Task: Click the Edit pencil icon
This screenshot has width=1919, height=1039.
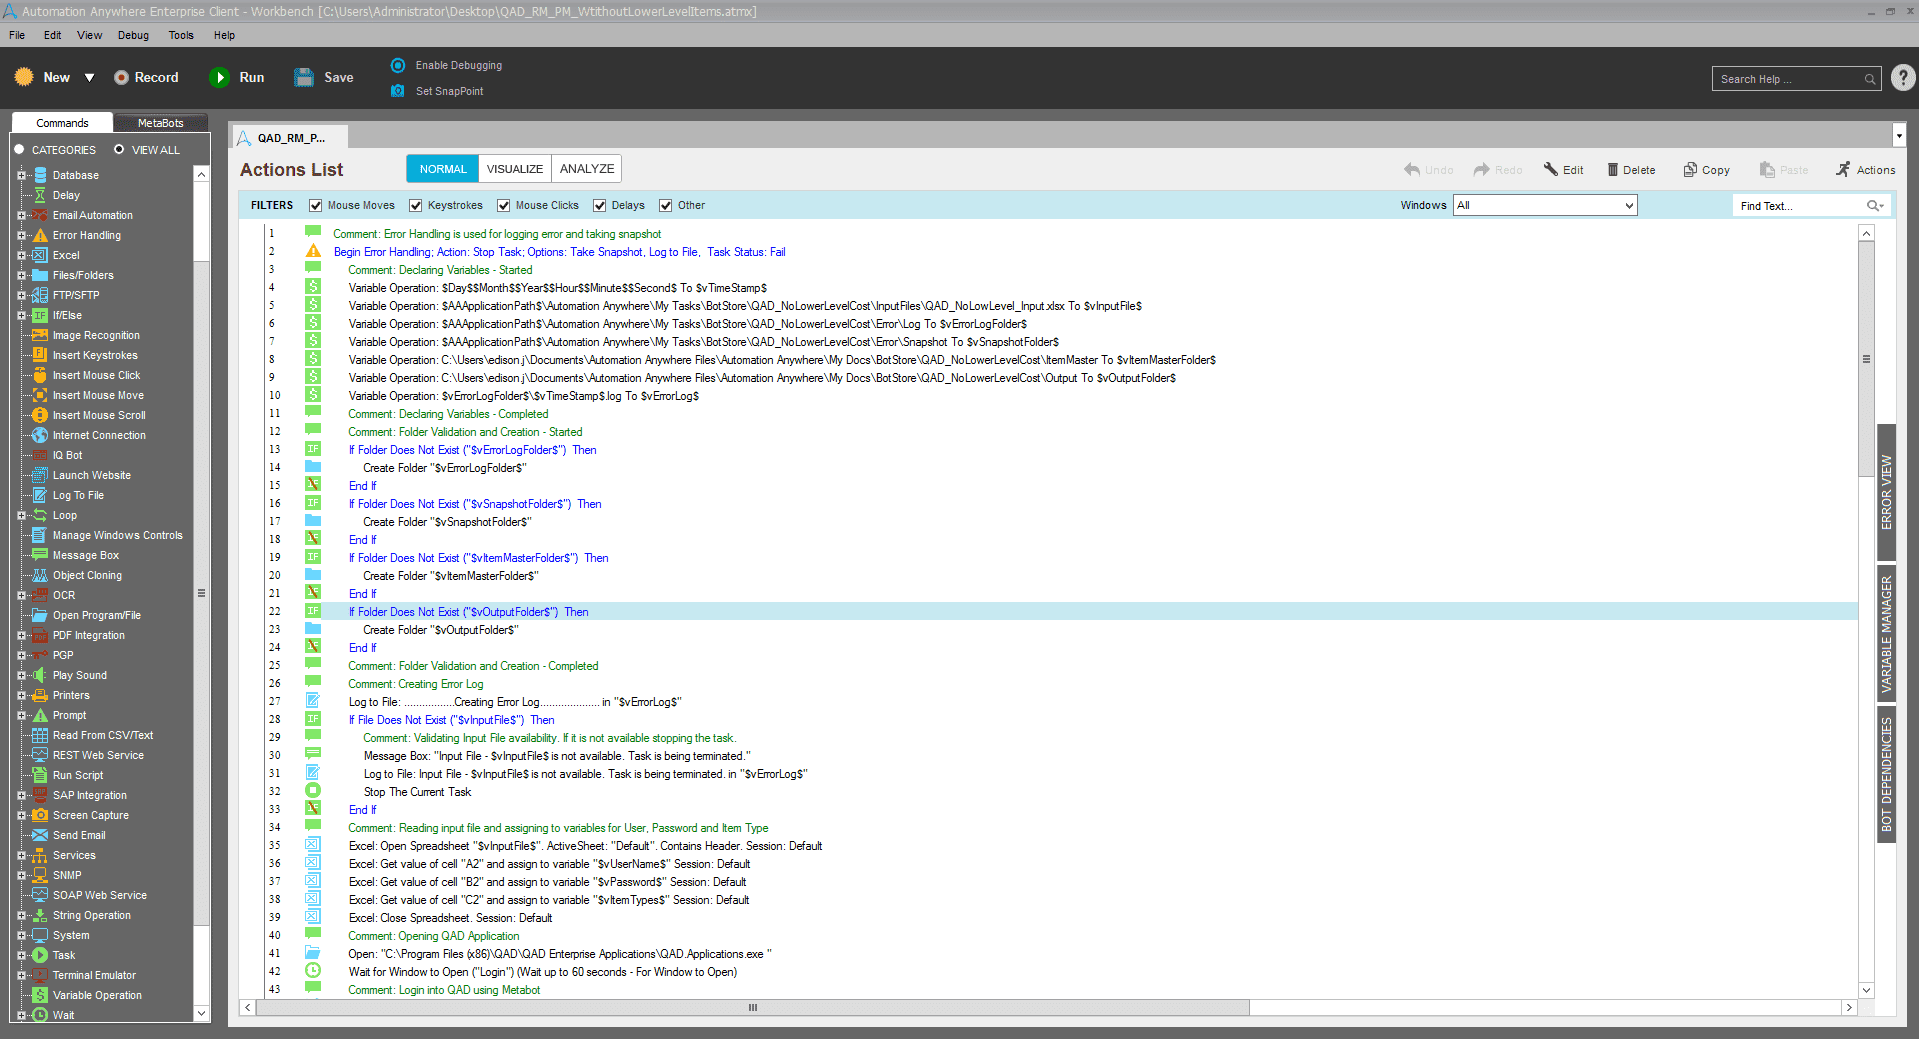Action: coord(1551,170)
